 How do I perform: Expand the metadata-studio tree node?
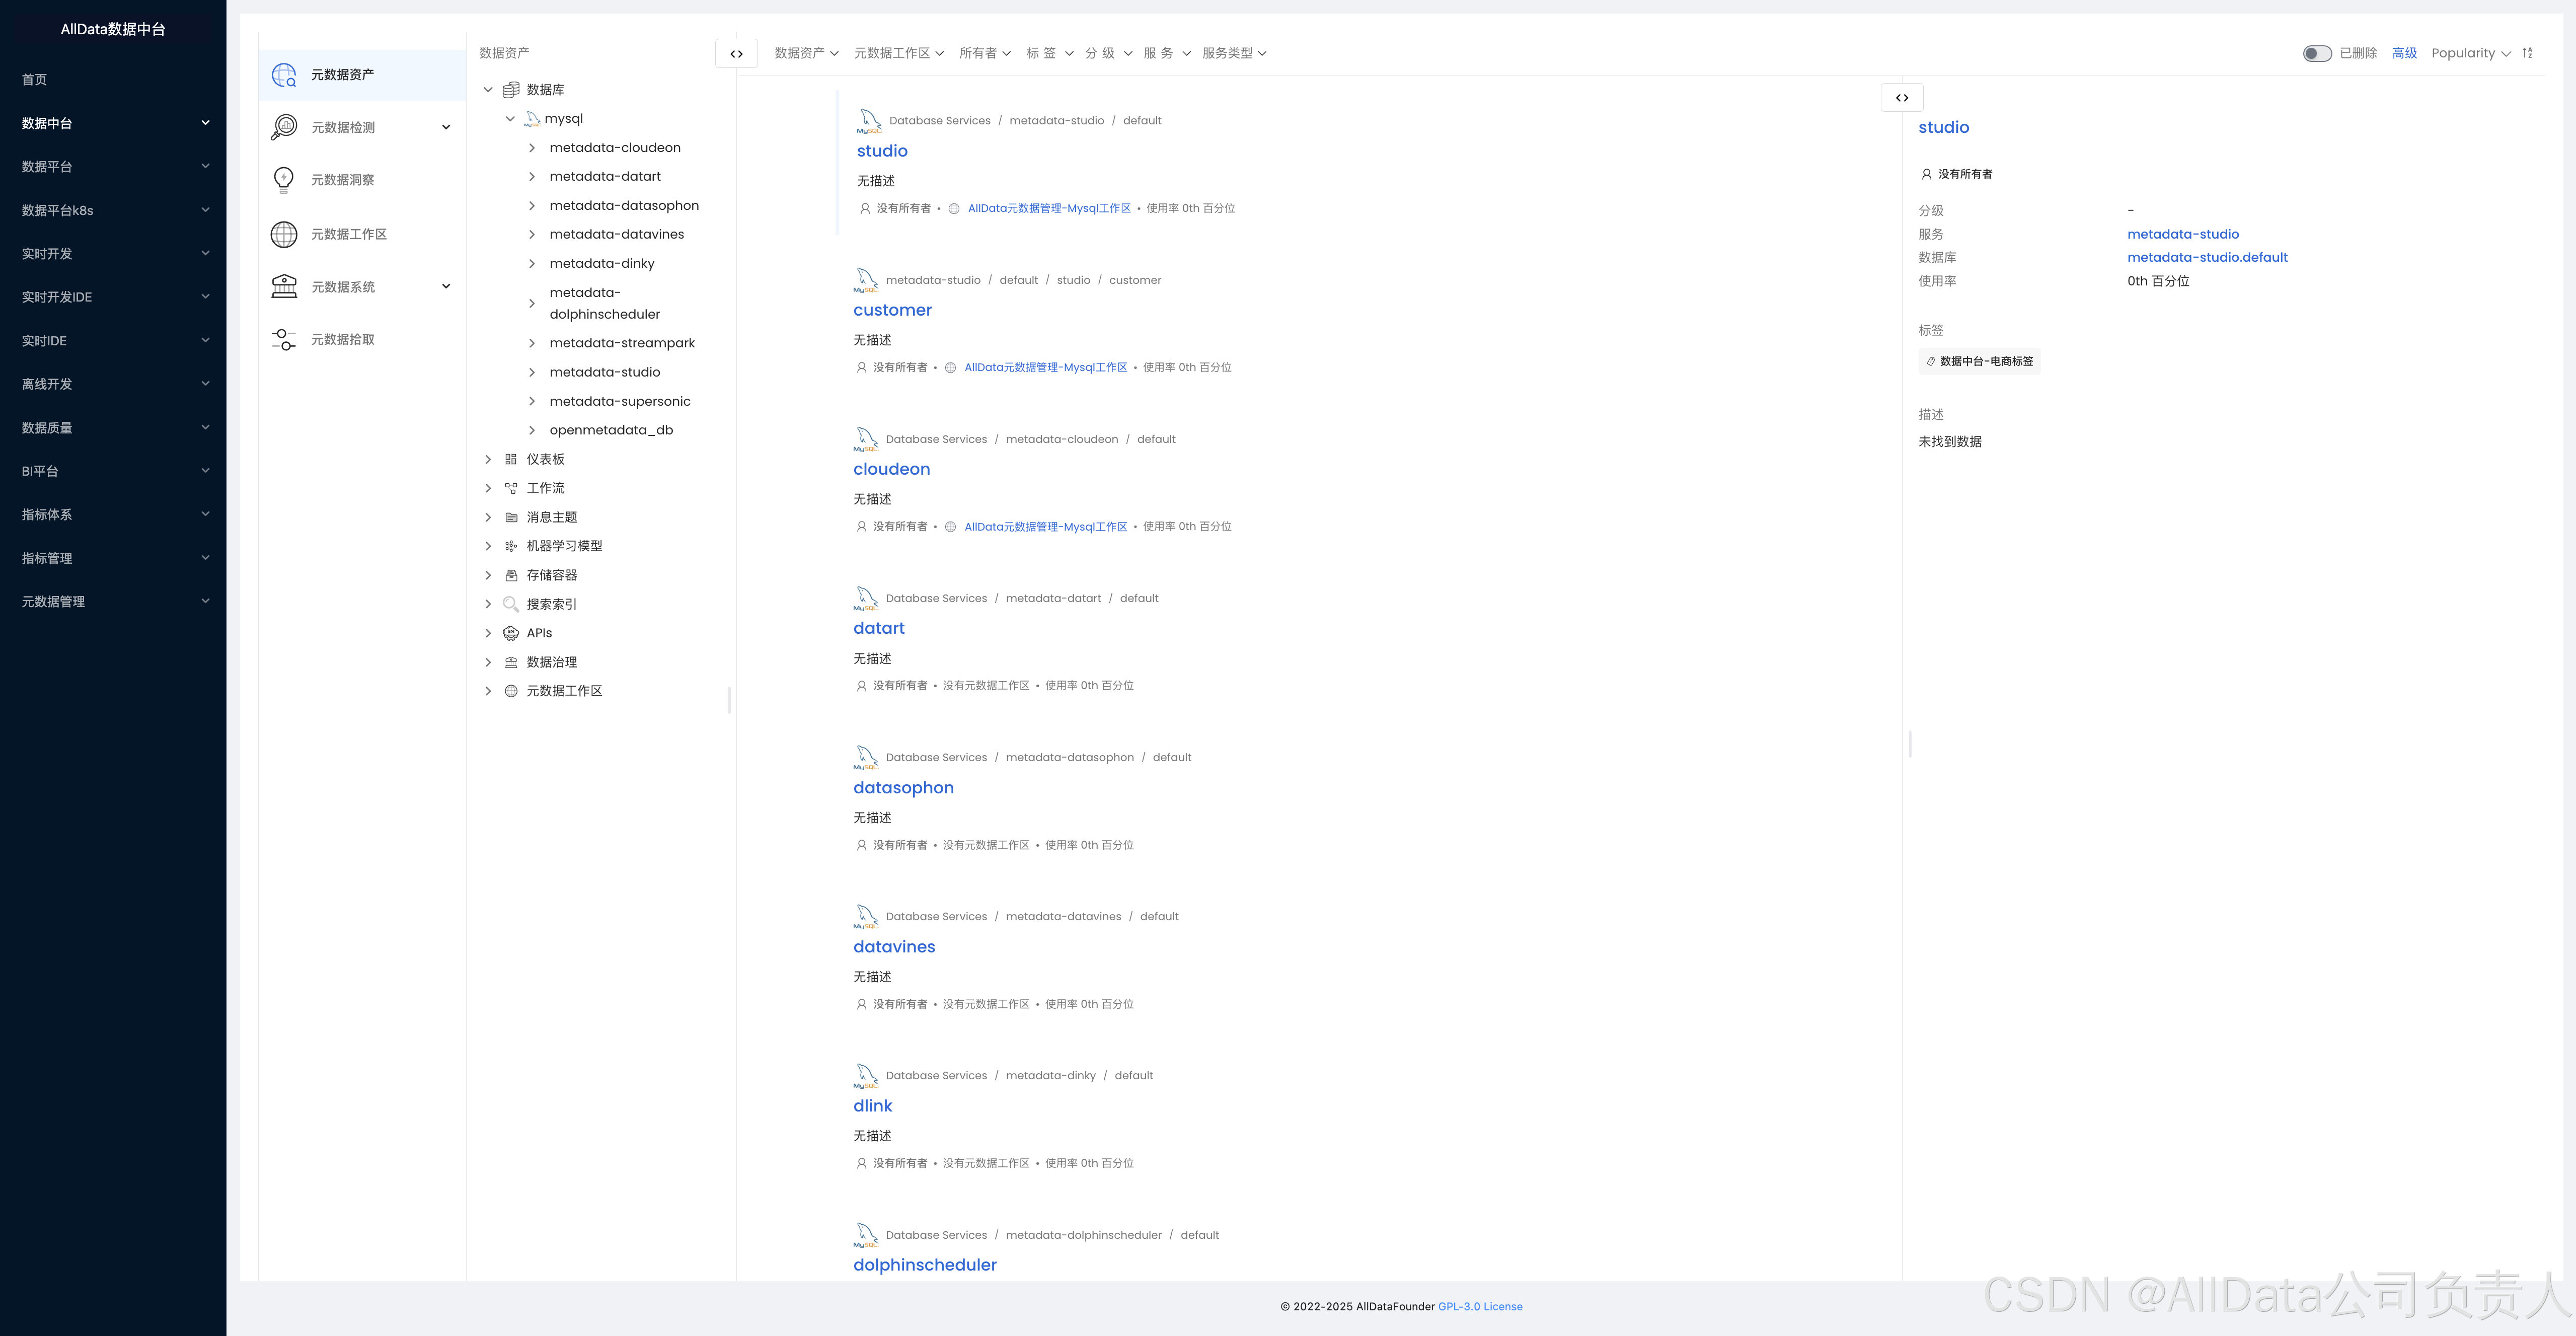(x=531, y=372)
